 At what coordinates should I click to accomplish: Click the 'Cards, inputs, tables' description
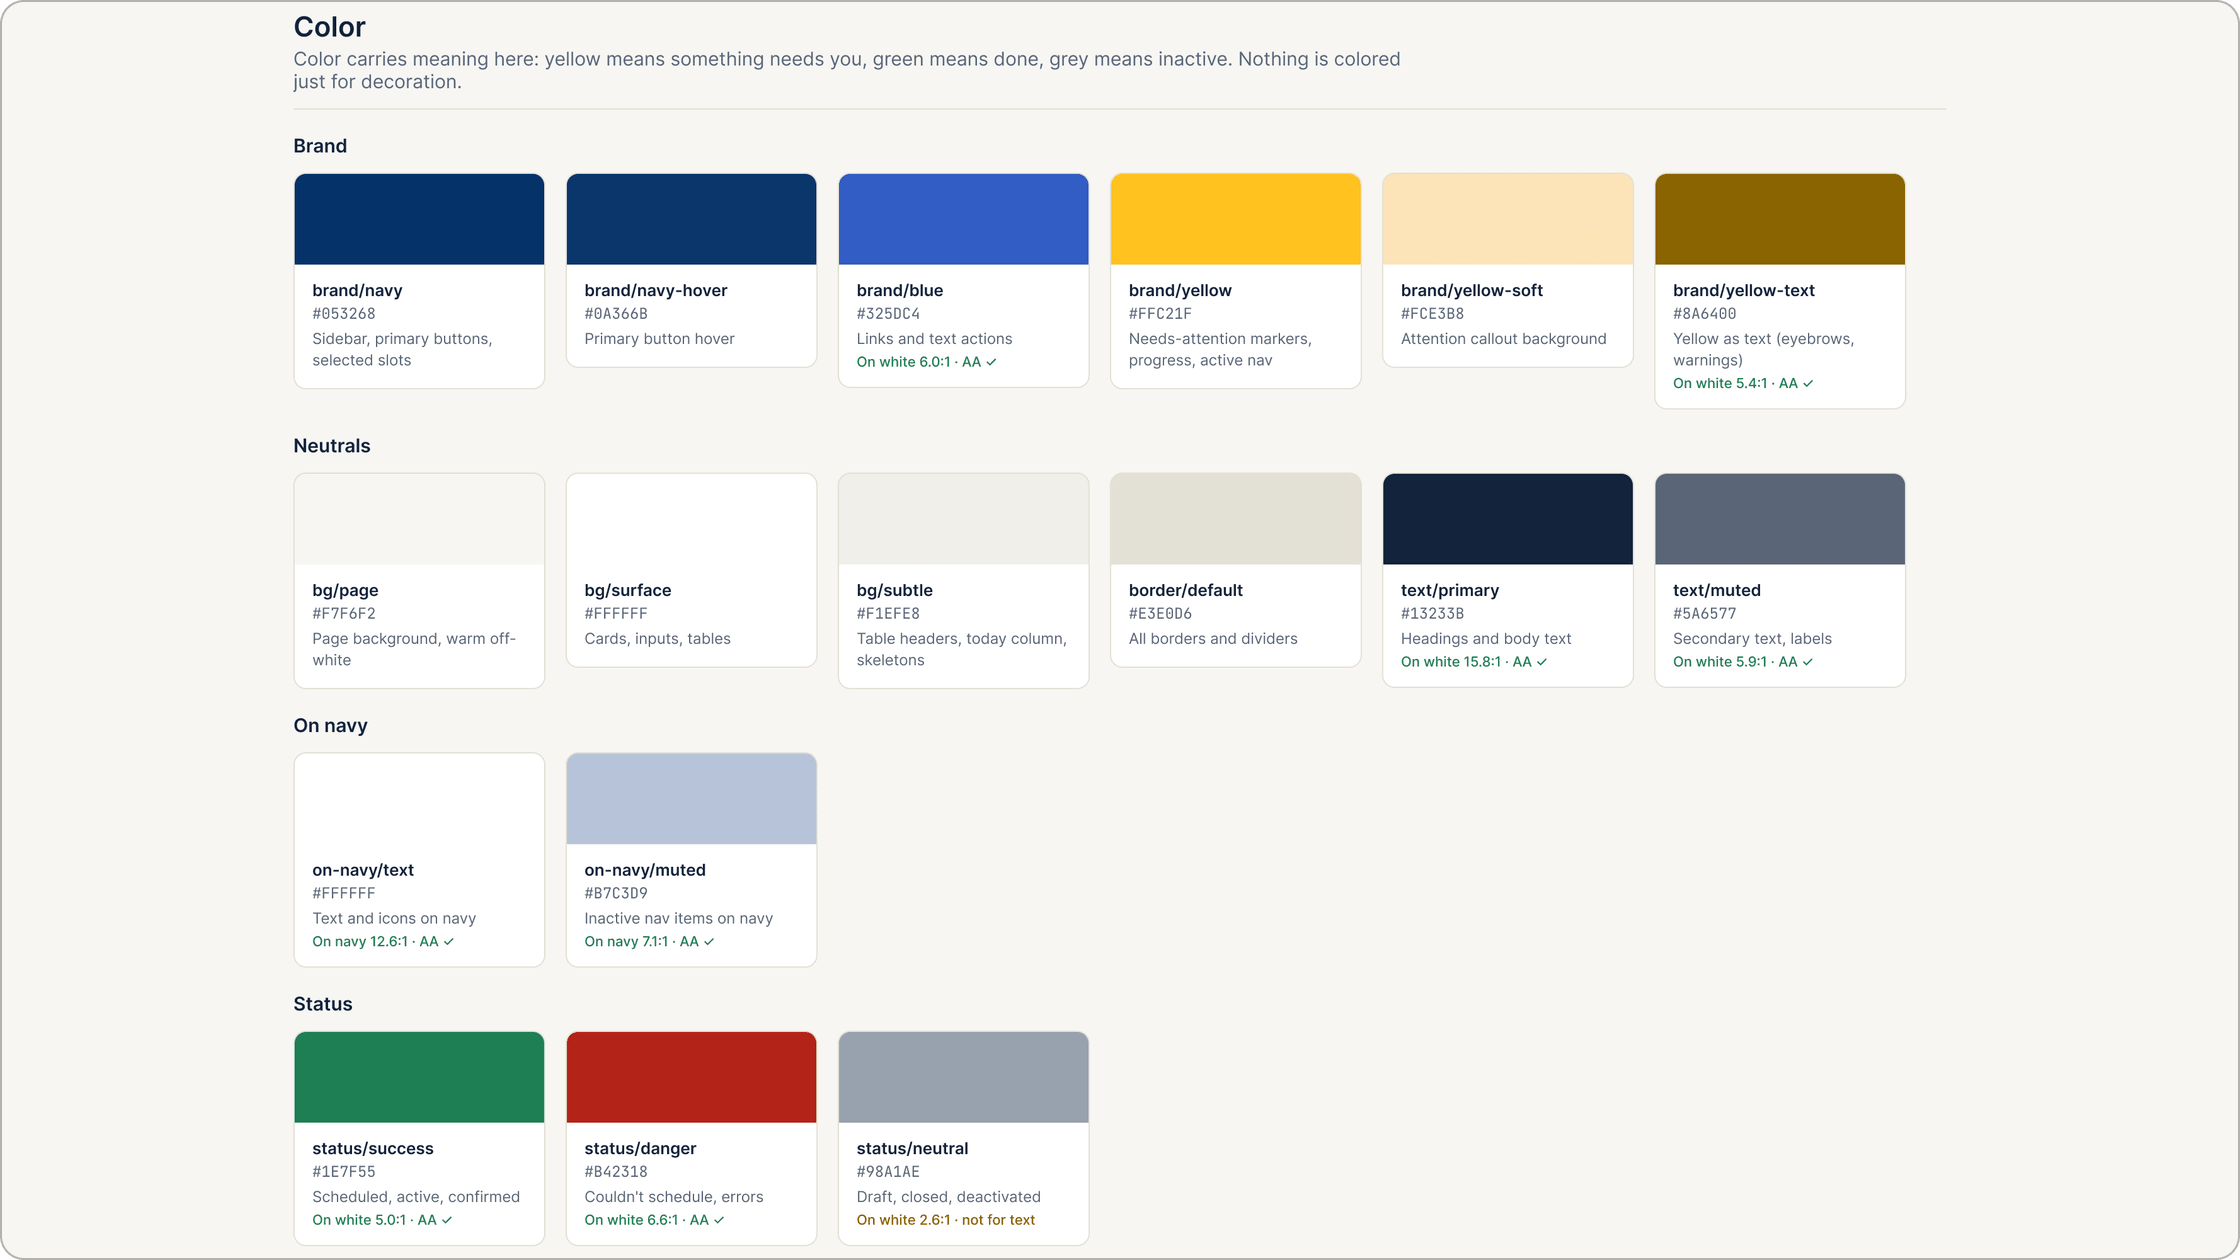(x=657, y=639)
